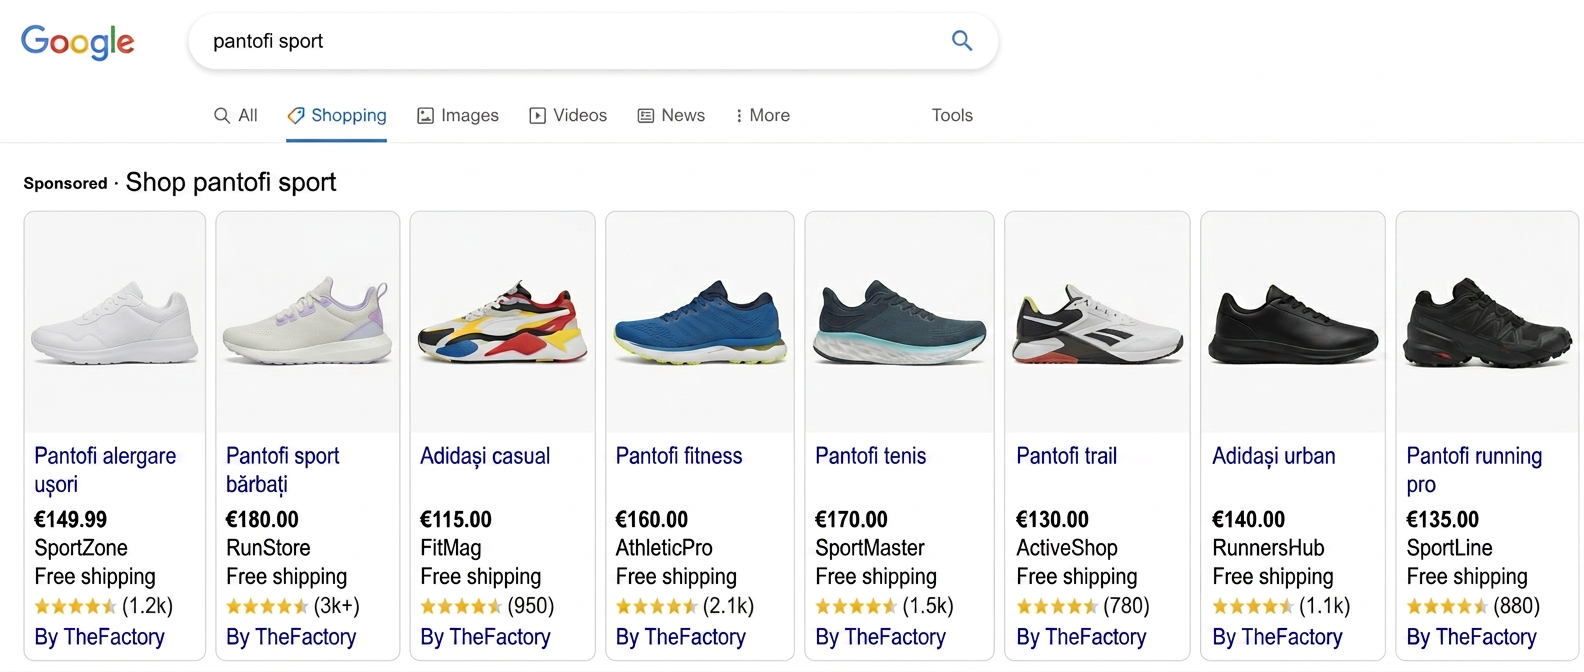The height and width of the screenshot is (672, 1584).
Task: Click the ActiveShop seller name
Action: coord(1067,548)
